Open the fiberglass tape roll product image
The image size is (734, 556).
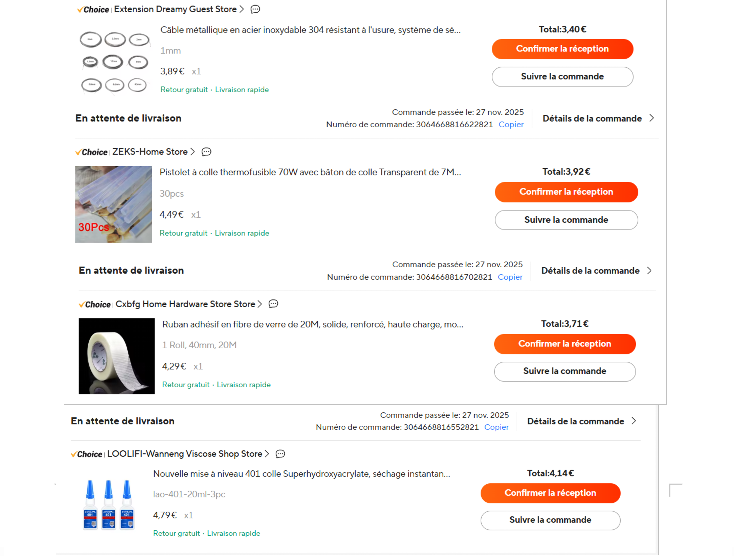(117, 356)
